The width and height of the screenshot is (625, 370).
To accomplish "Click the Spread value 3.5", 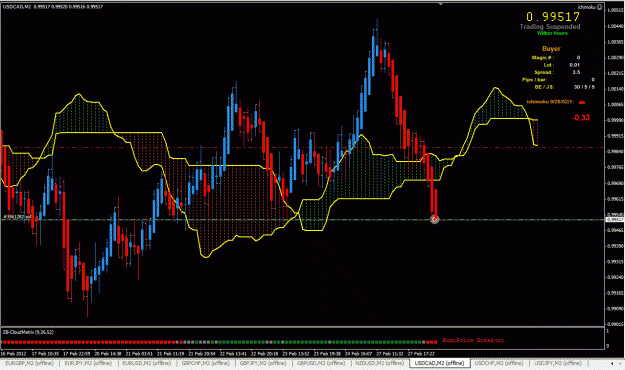I will point(576,72).
